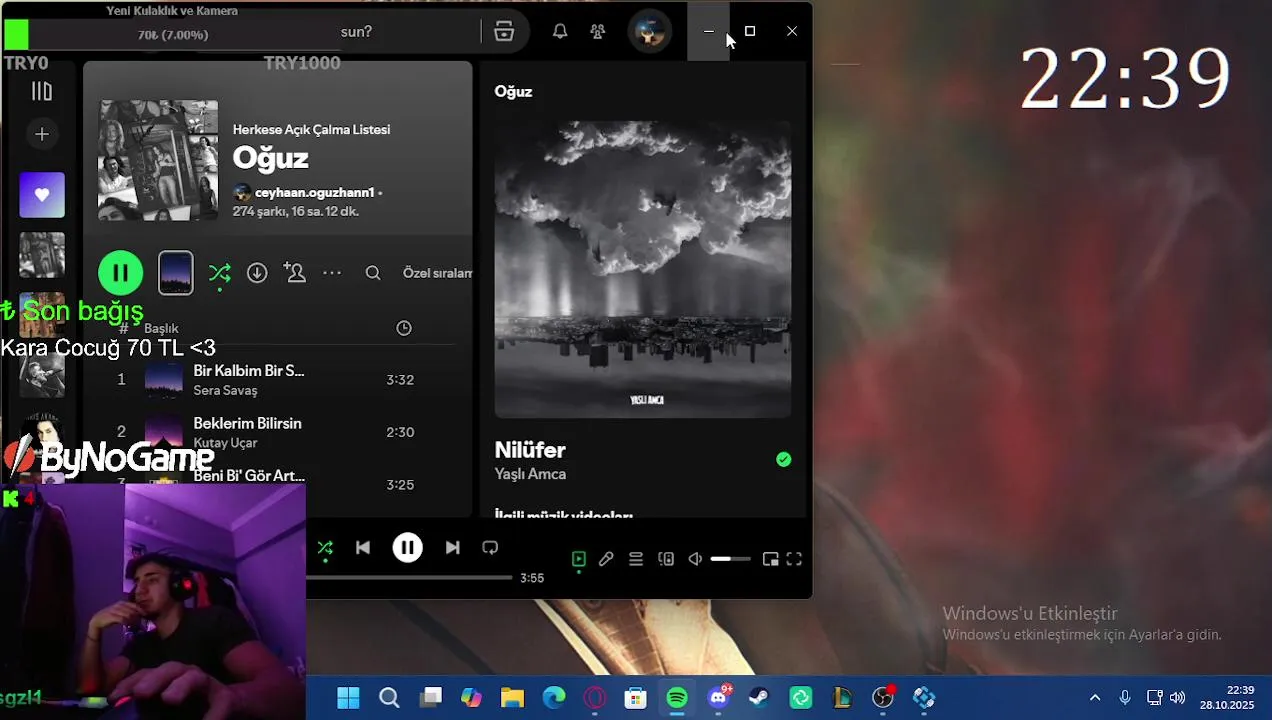Open Spotify notifications bell

(x=560, y=31)
